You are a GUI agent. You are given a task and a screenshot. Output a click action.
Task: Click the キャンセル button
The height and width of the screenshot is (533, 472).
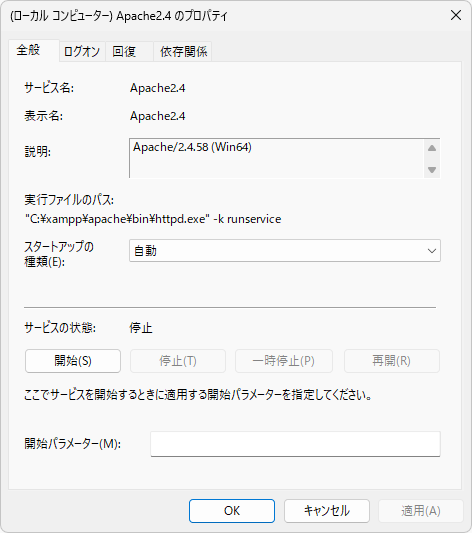tap(327, 511)
